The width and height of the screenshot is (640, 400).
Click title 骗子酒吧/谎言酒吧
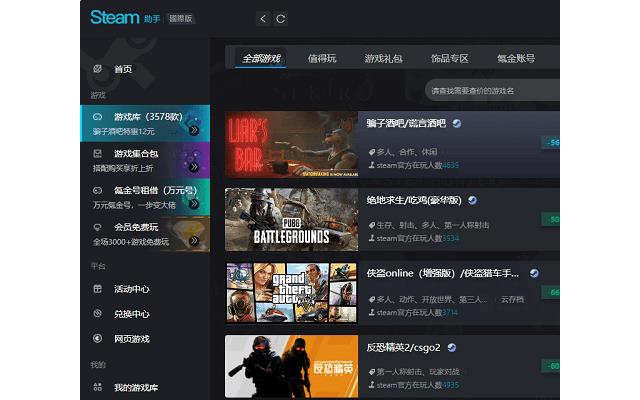click(x=406, y=123)
